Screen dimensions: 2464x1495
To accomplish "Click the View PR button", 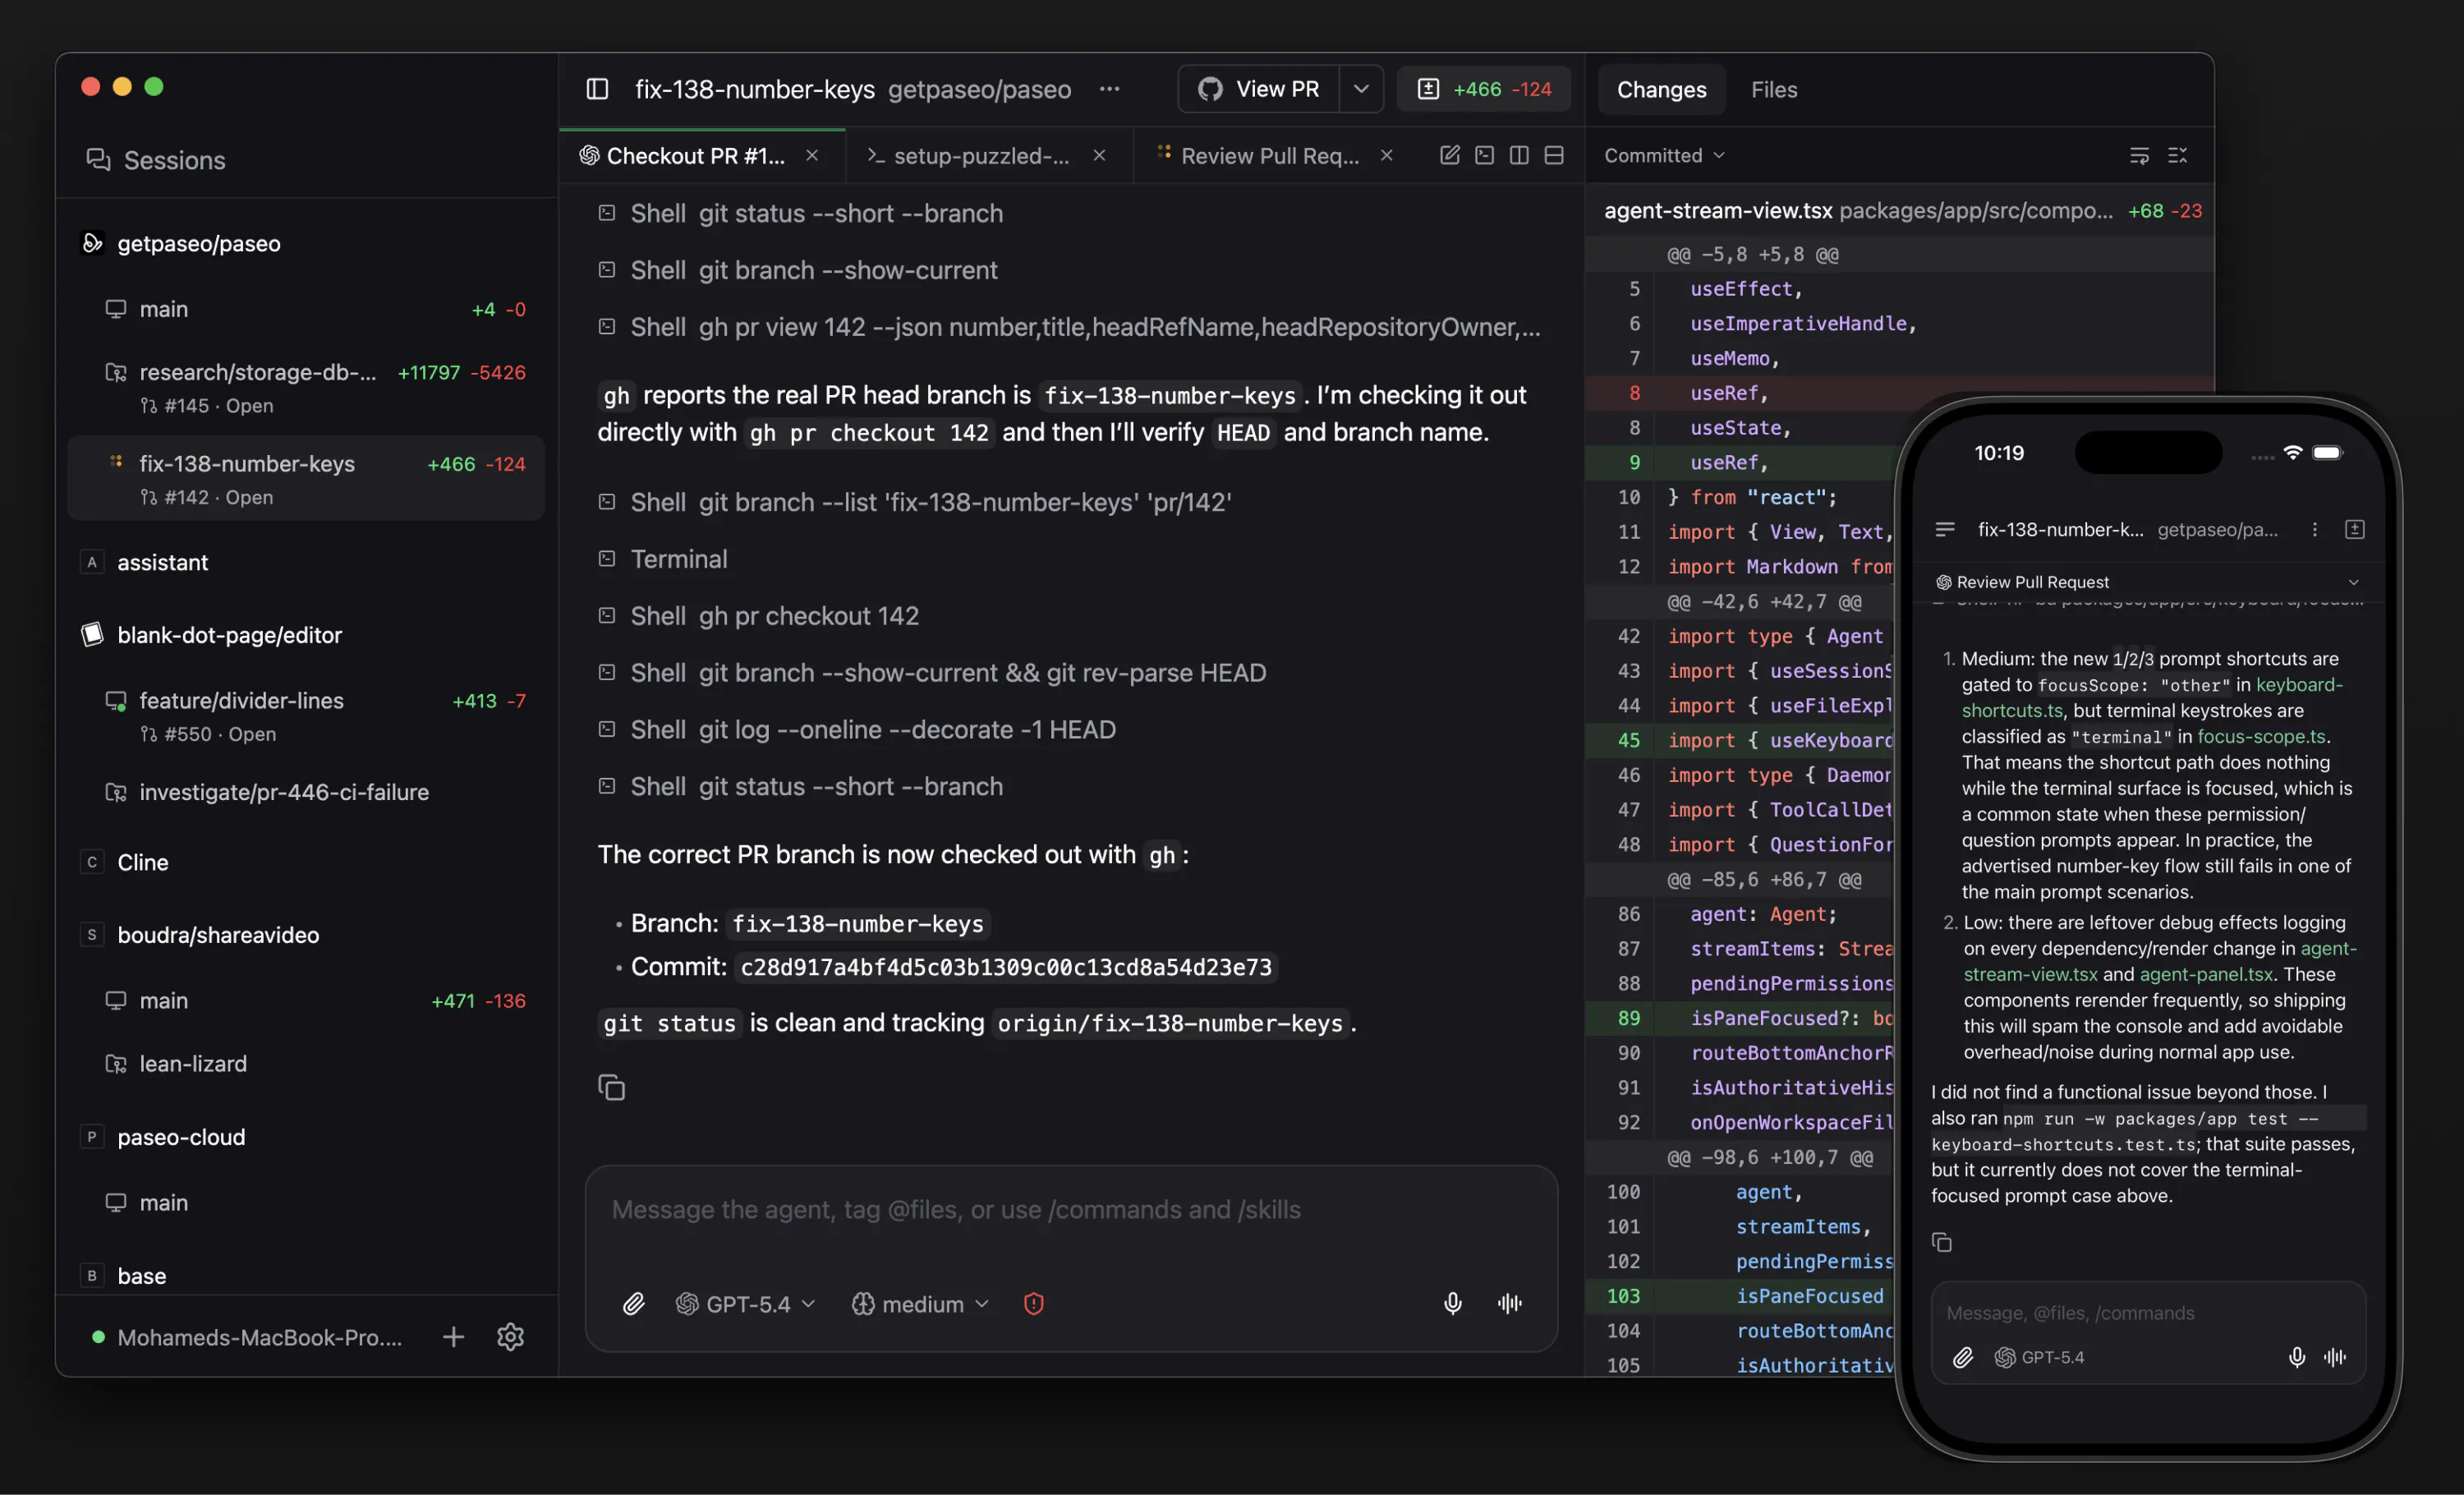I will pyautogui.click(x=1259, y=89).
